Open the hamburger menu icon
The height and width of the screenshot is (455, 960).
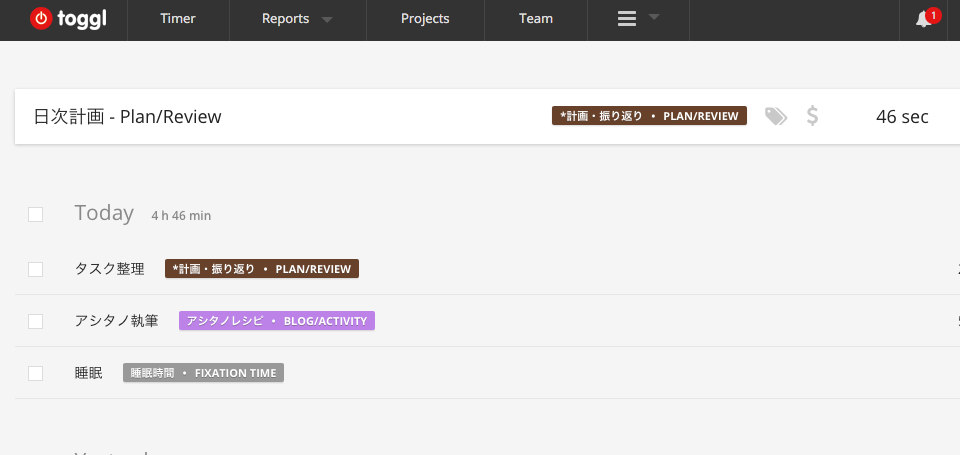(627, 19)
